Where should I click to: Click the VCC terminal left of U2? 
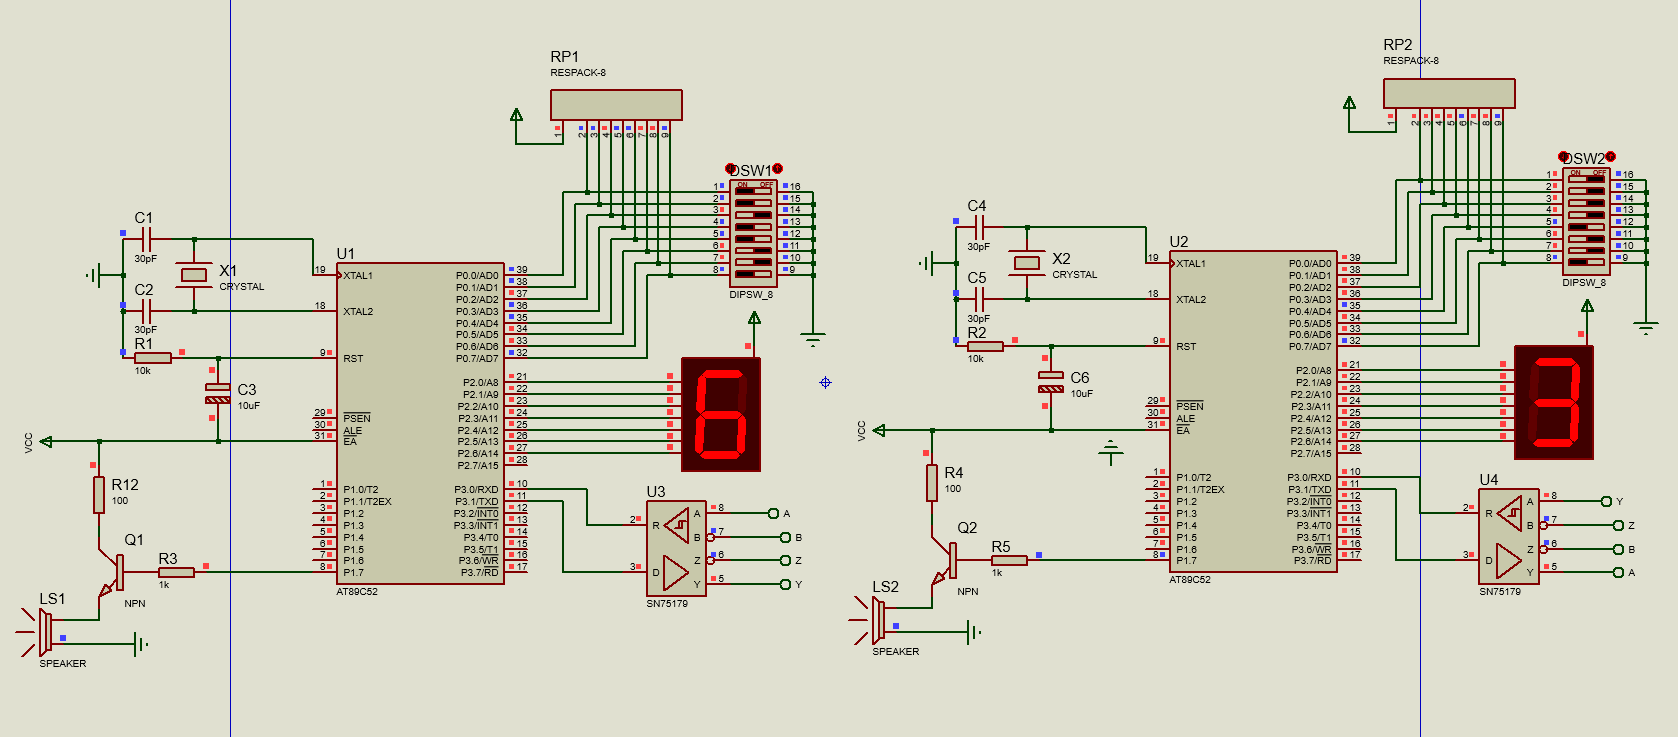coord(878,431)
